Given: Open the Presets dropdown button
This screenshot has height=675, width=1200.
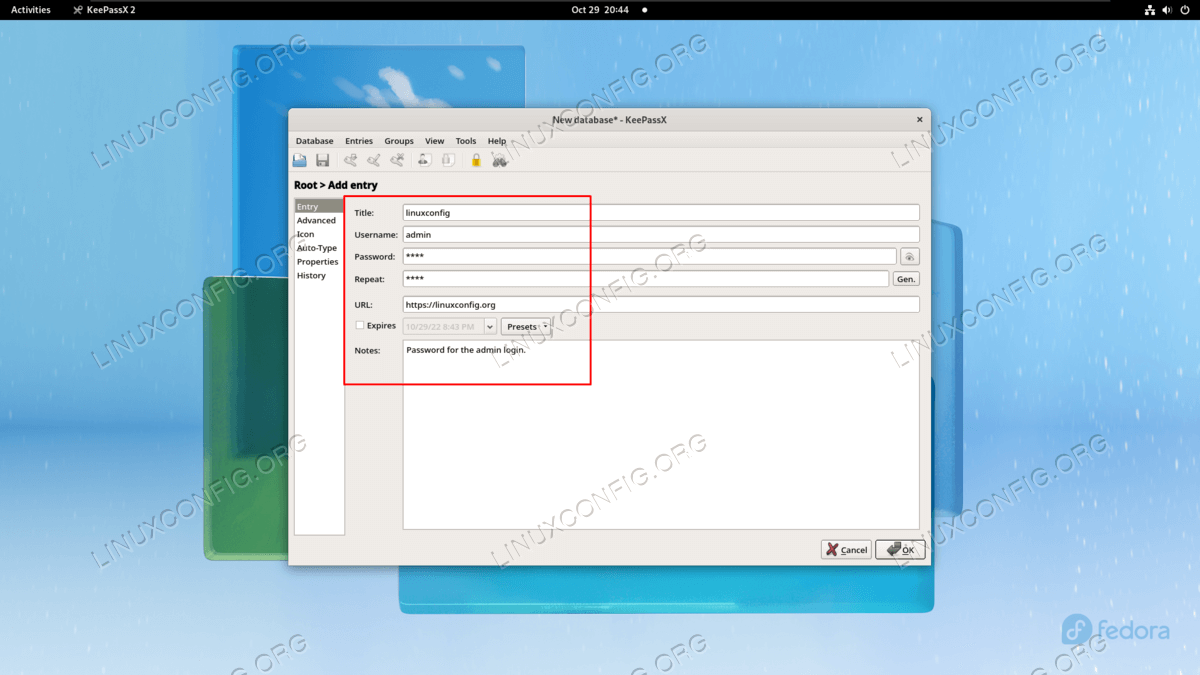Looking at the screenshot, I should pyautogui.click(x=526, y=327).
